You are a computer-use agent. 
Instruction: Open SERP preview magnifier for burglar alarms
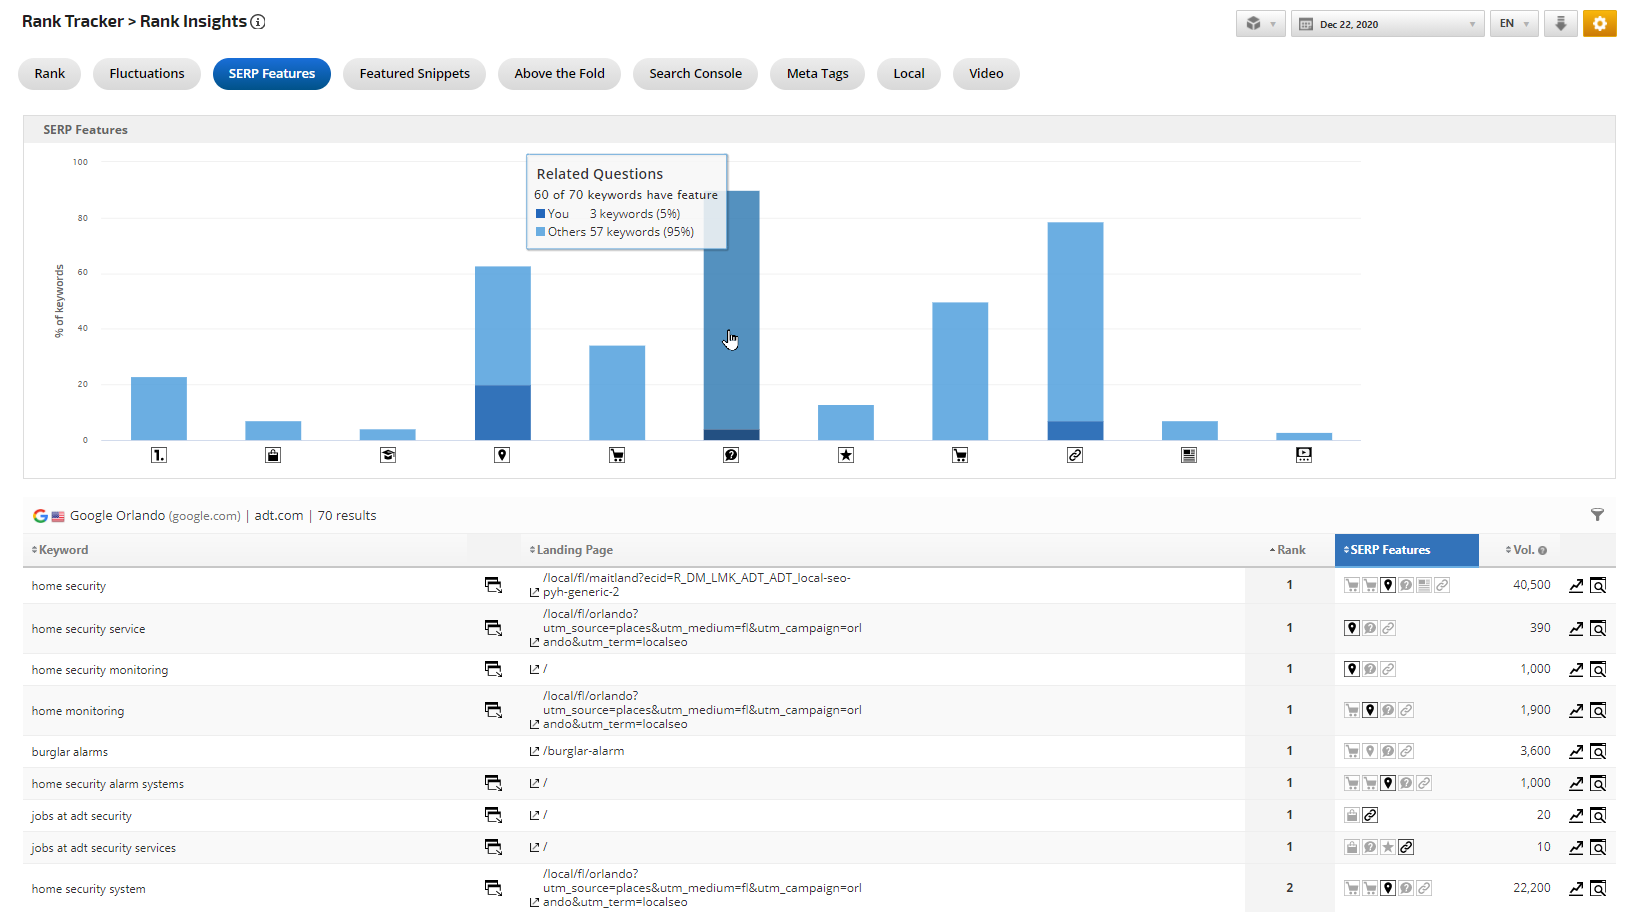(x=1598, y=752)
